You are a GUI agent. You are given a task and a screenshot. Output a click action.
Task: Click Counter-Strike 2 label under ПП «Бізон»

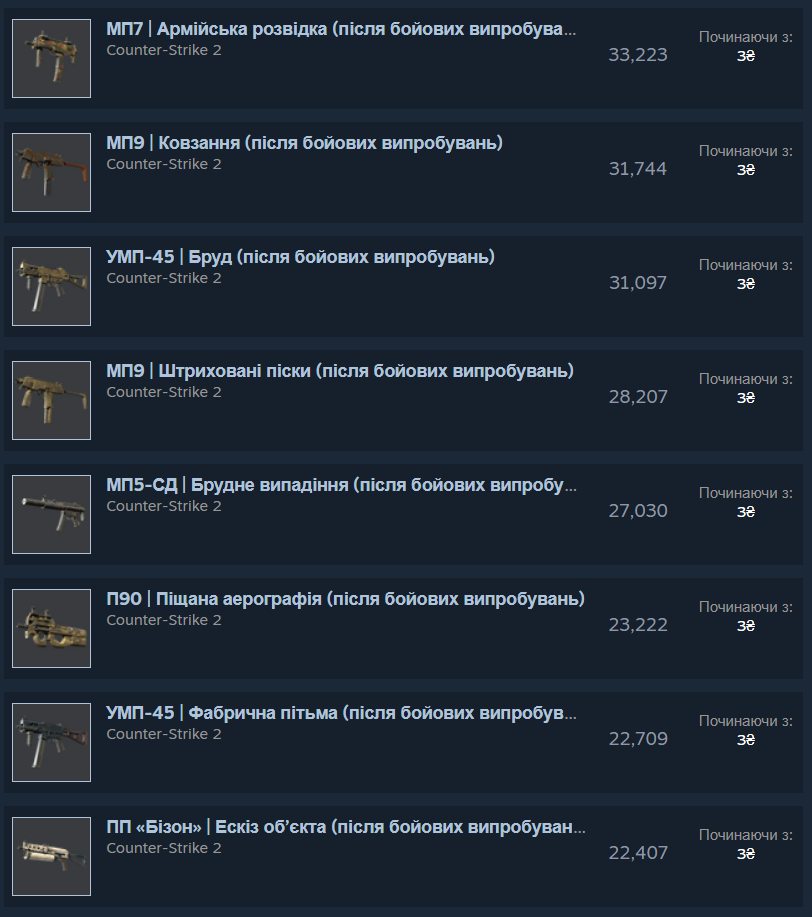coord(164,849)
